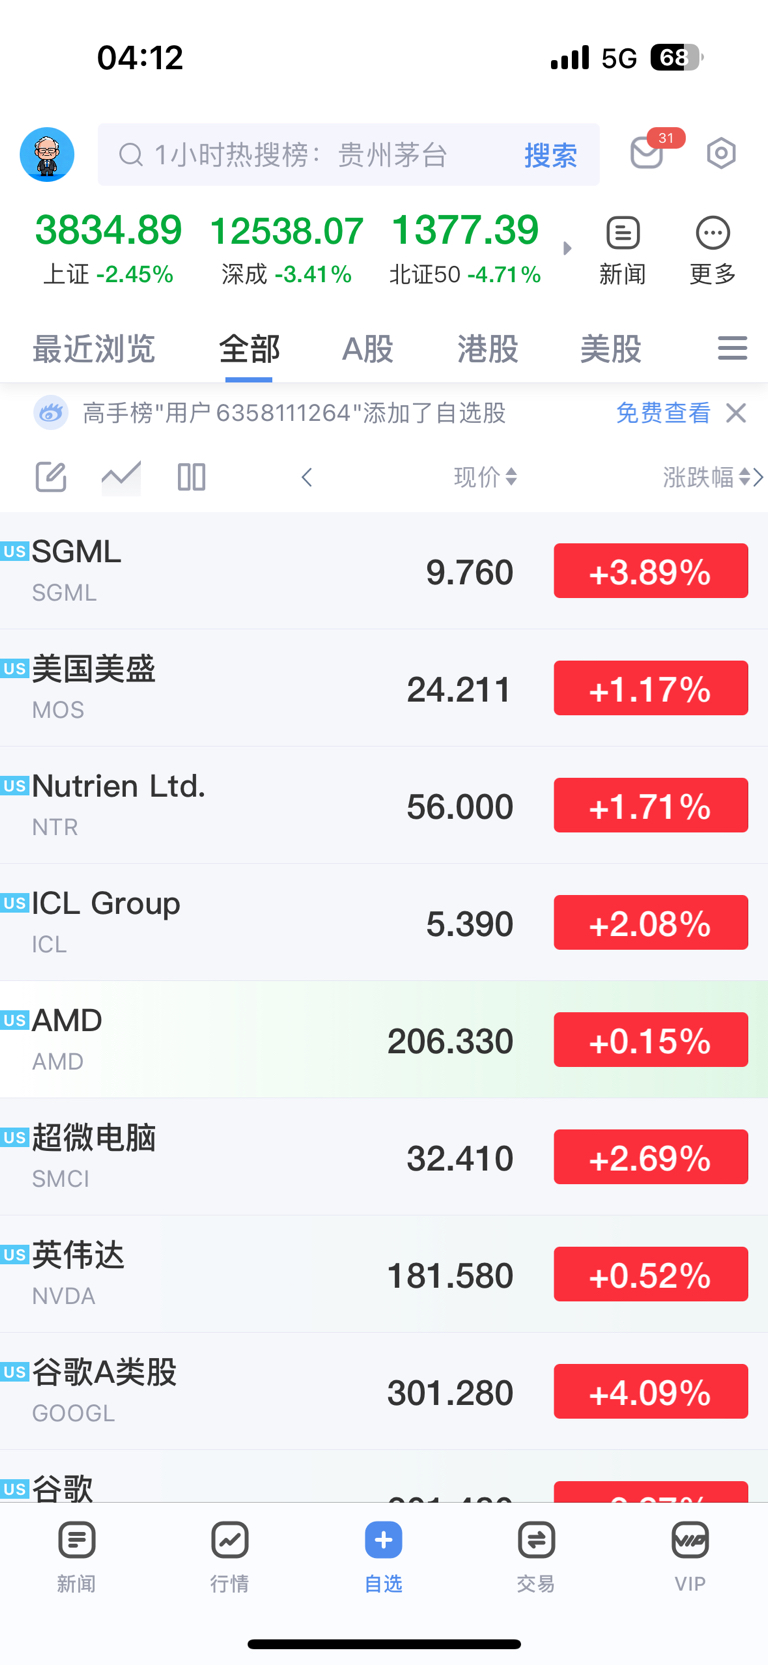The height and width of the screenshot is (1665, 769).
Task: Open the 更多 more options icon
Action: (712, 250)
